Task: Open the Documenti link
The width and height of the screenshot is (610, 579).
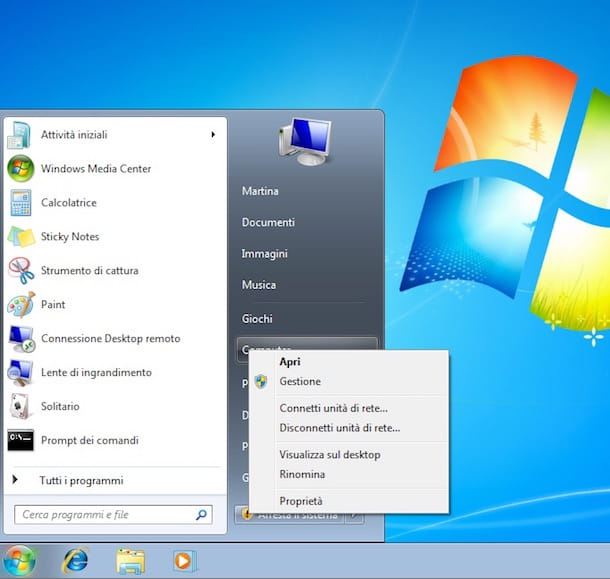Action: click(268, 223)
